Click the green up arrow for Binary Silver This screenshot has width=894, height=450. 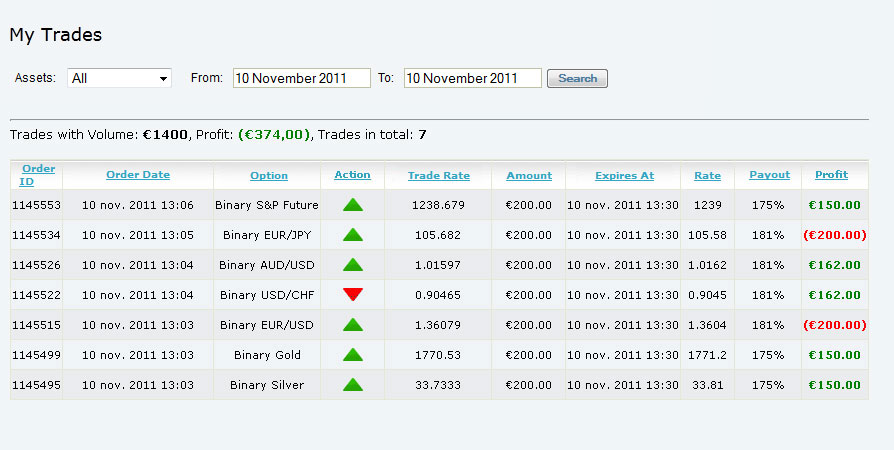click(352, 385)
